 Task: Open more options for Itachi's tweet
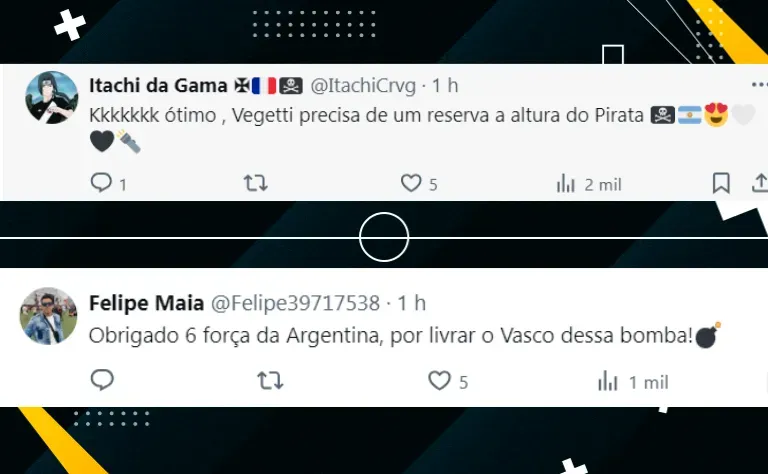point(760,85)
